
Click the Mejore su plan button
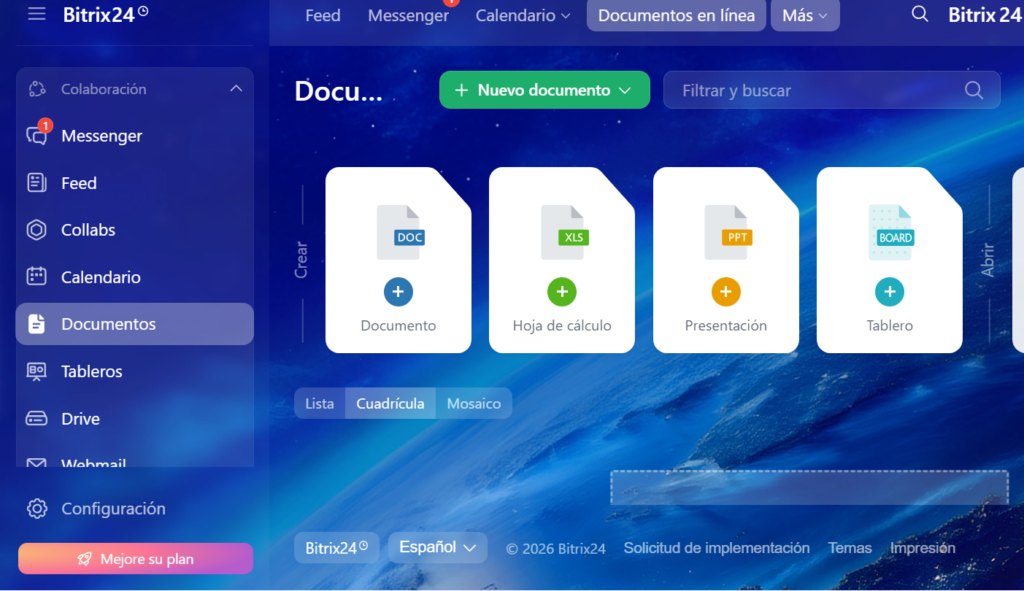[135, 559]
